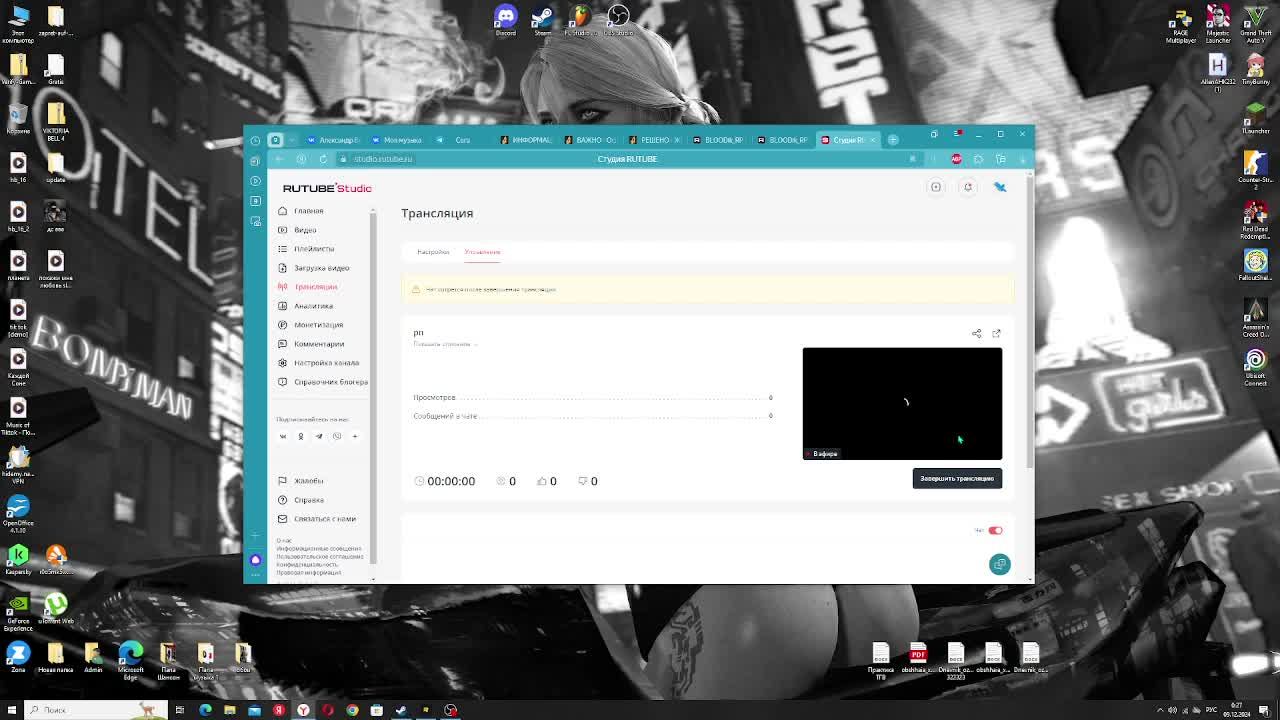Open the channel avatar in header
1280x720 pixels.
point(999,187)
